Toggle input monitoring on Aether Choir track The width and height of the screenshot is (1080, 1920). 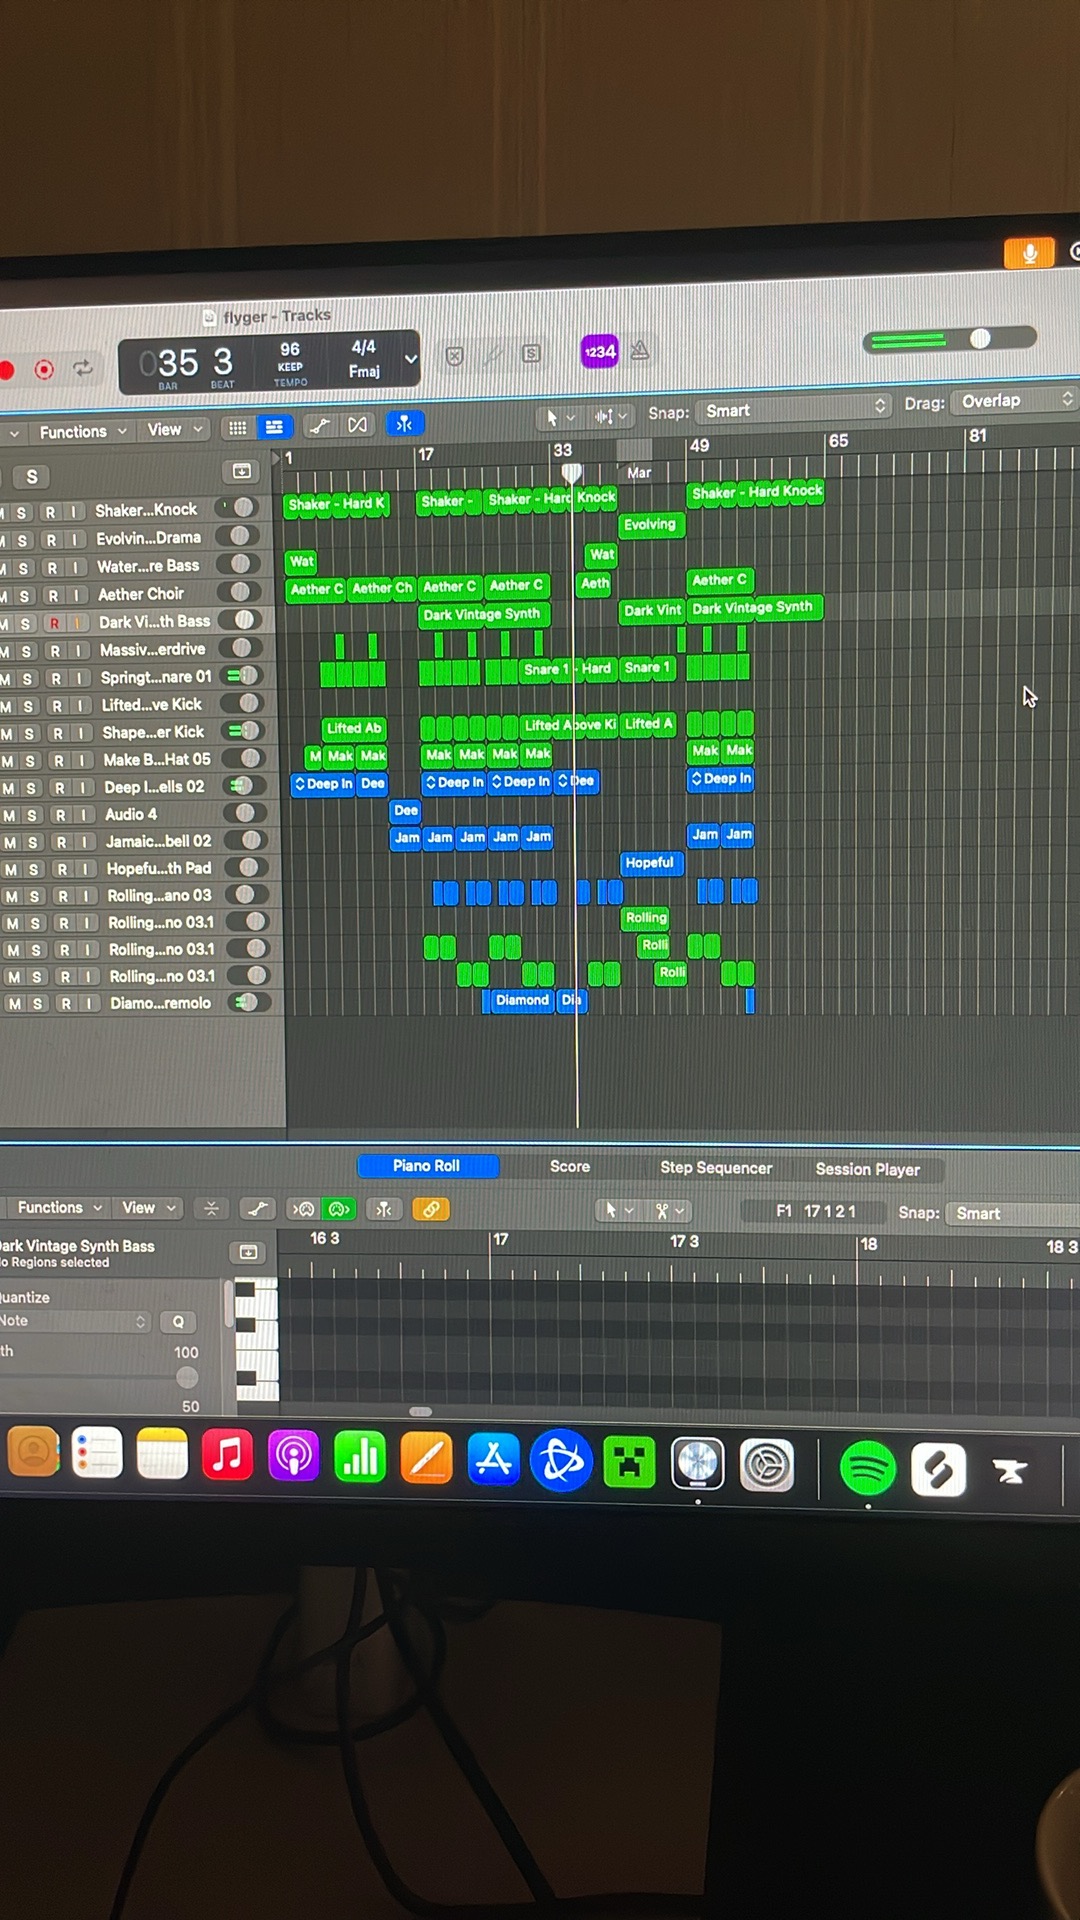point(76,594)
